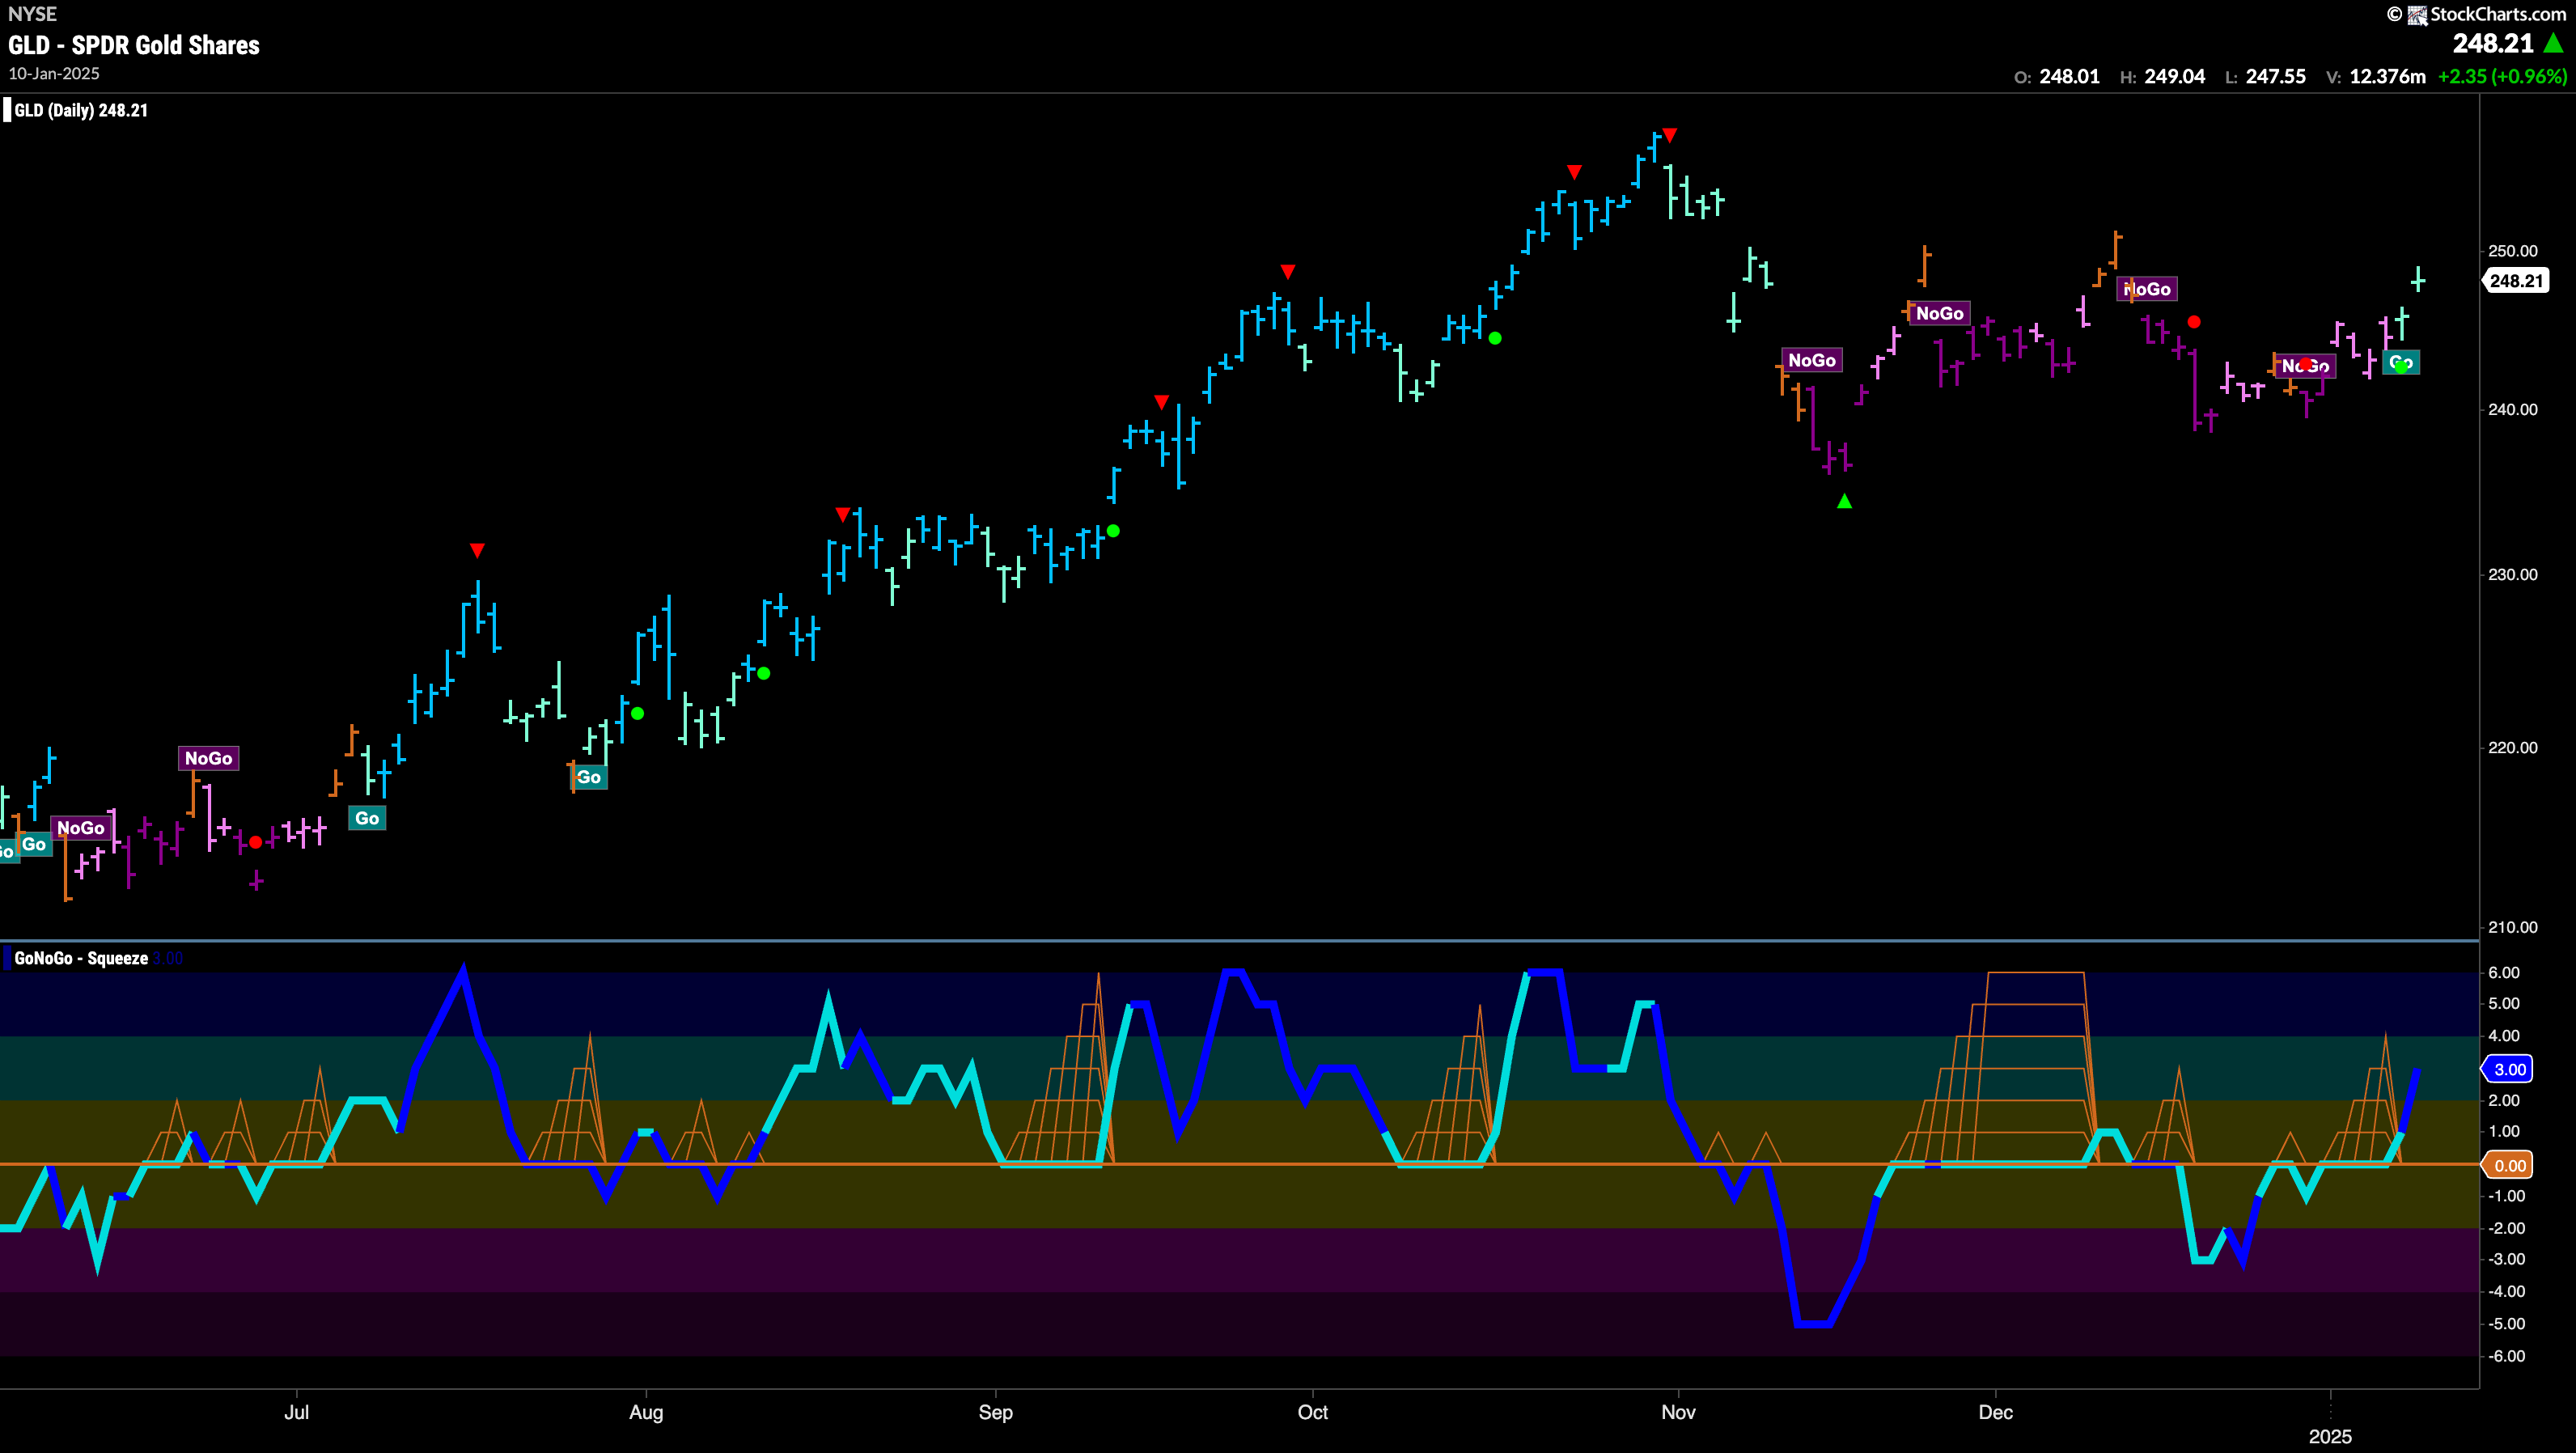This screenshot has width=2576, height=1453.
Task: Click the Nov month label on time axis
Action: tap(1678, 1412)
